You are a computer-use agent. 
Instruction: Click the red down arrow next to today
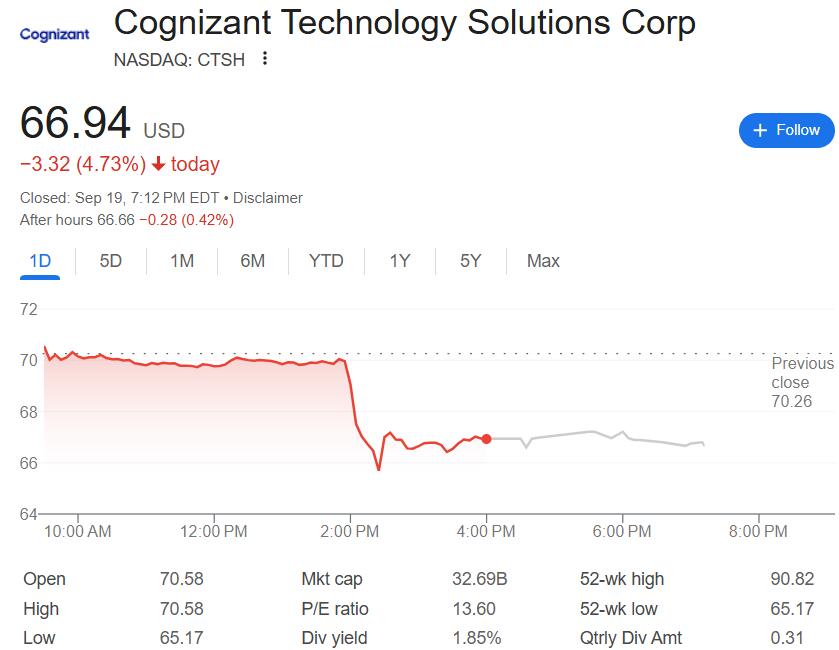pos(158,164)
